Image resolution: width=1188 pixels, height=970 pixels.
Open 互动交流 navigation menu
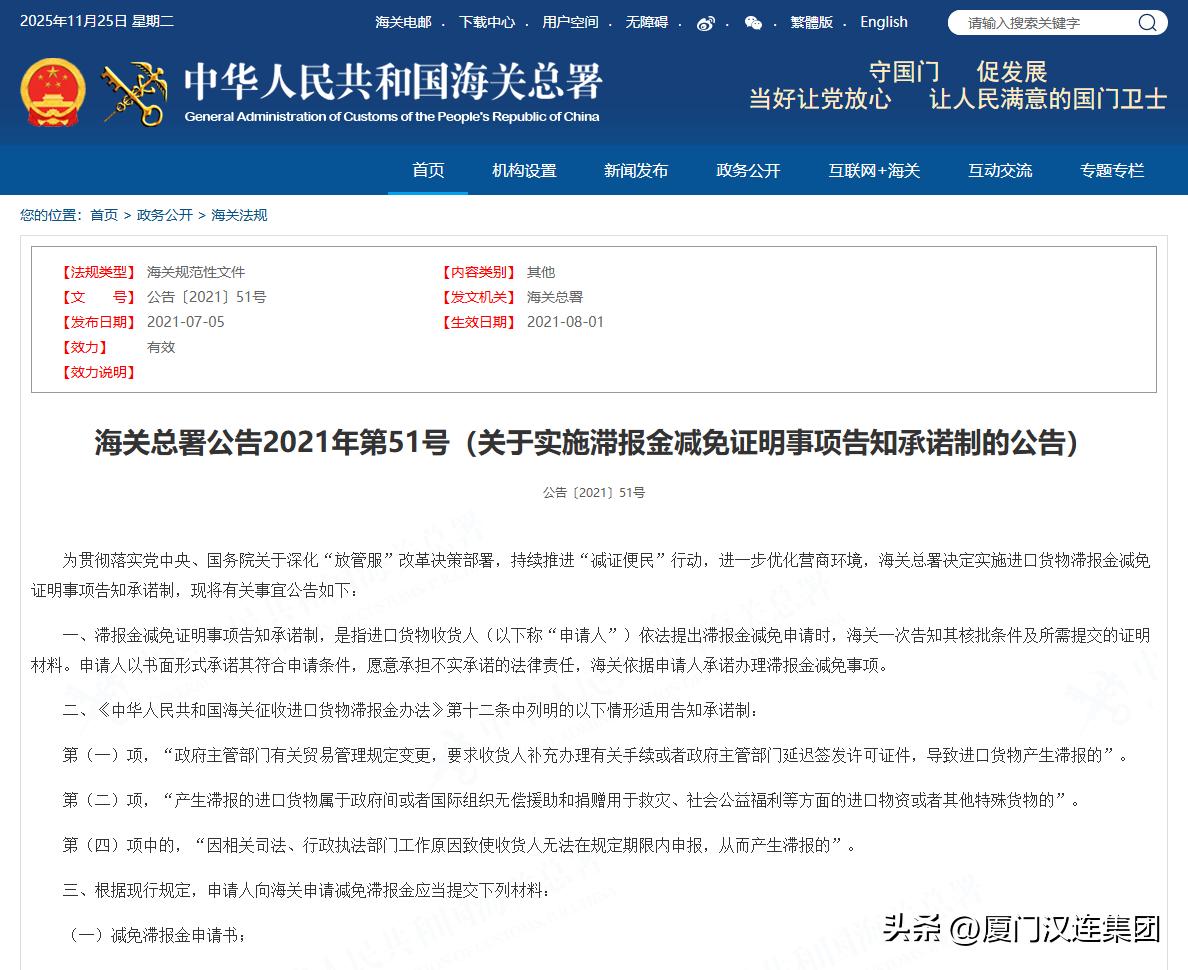point(999,170)
